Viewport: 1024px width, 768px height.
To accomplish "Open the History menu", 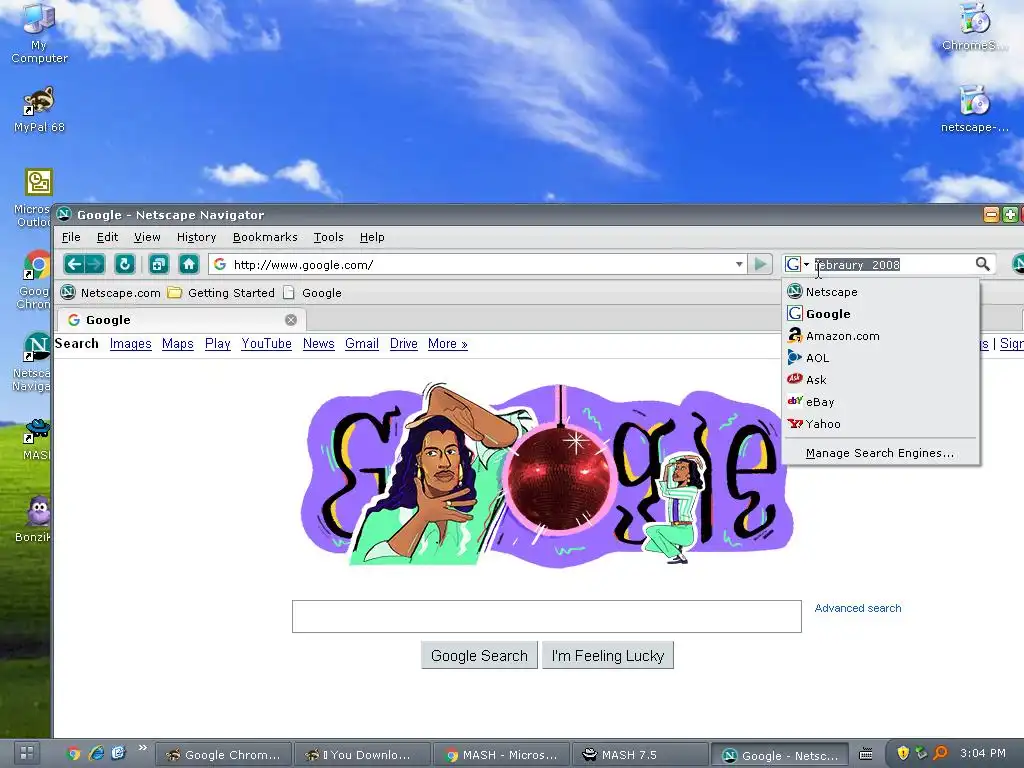I will pyautogui.click(x=196, y=237).
